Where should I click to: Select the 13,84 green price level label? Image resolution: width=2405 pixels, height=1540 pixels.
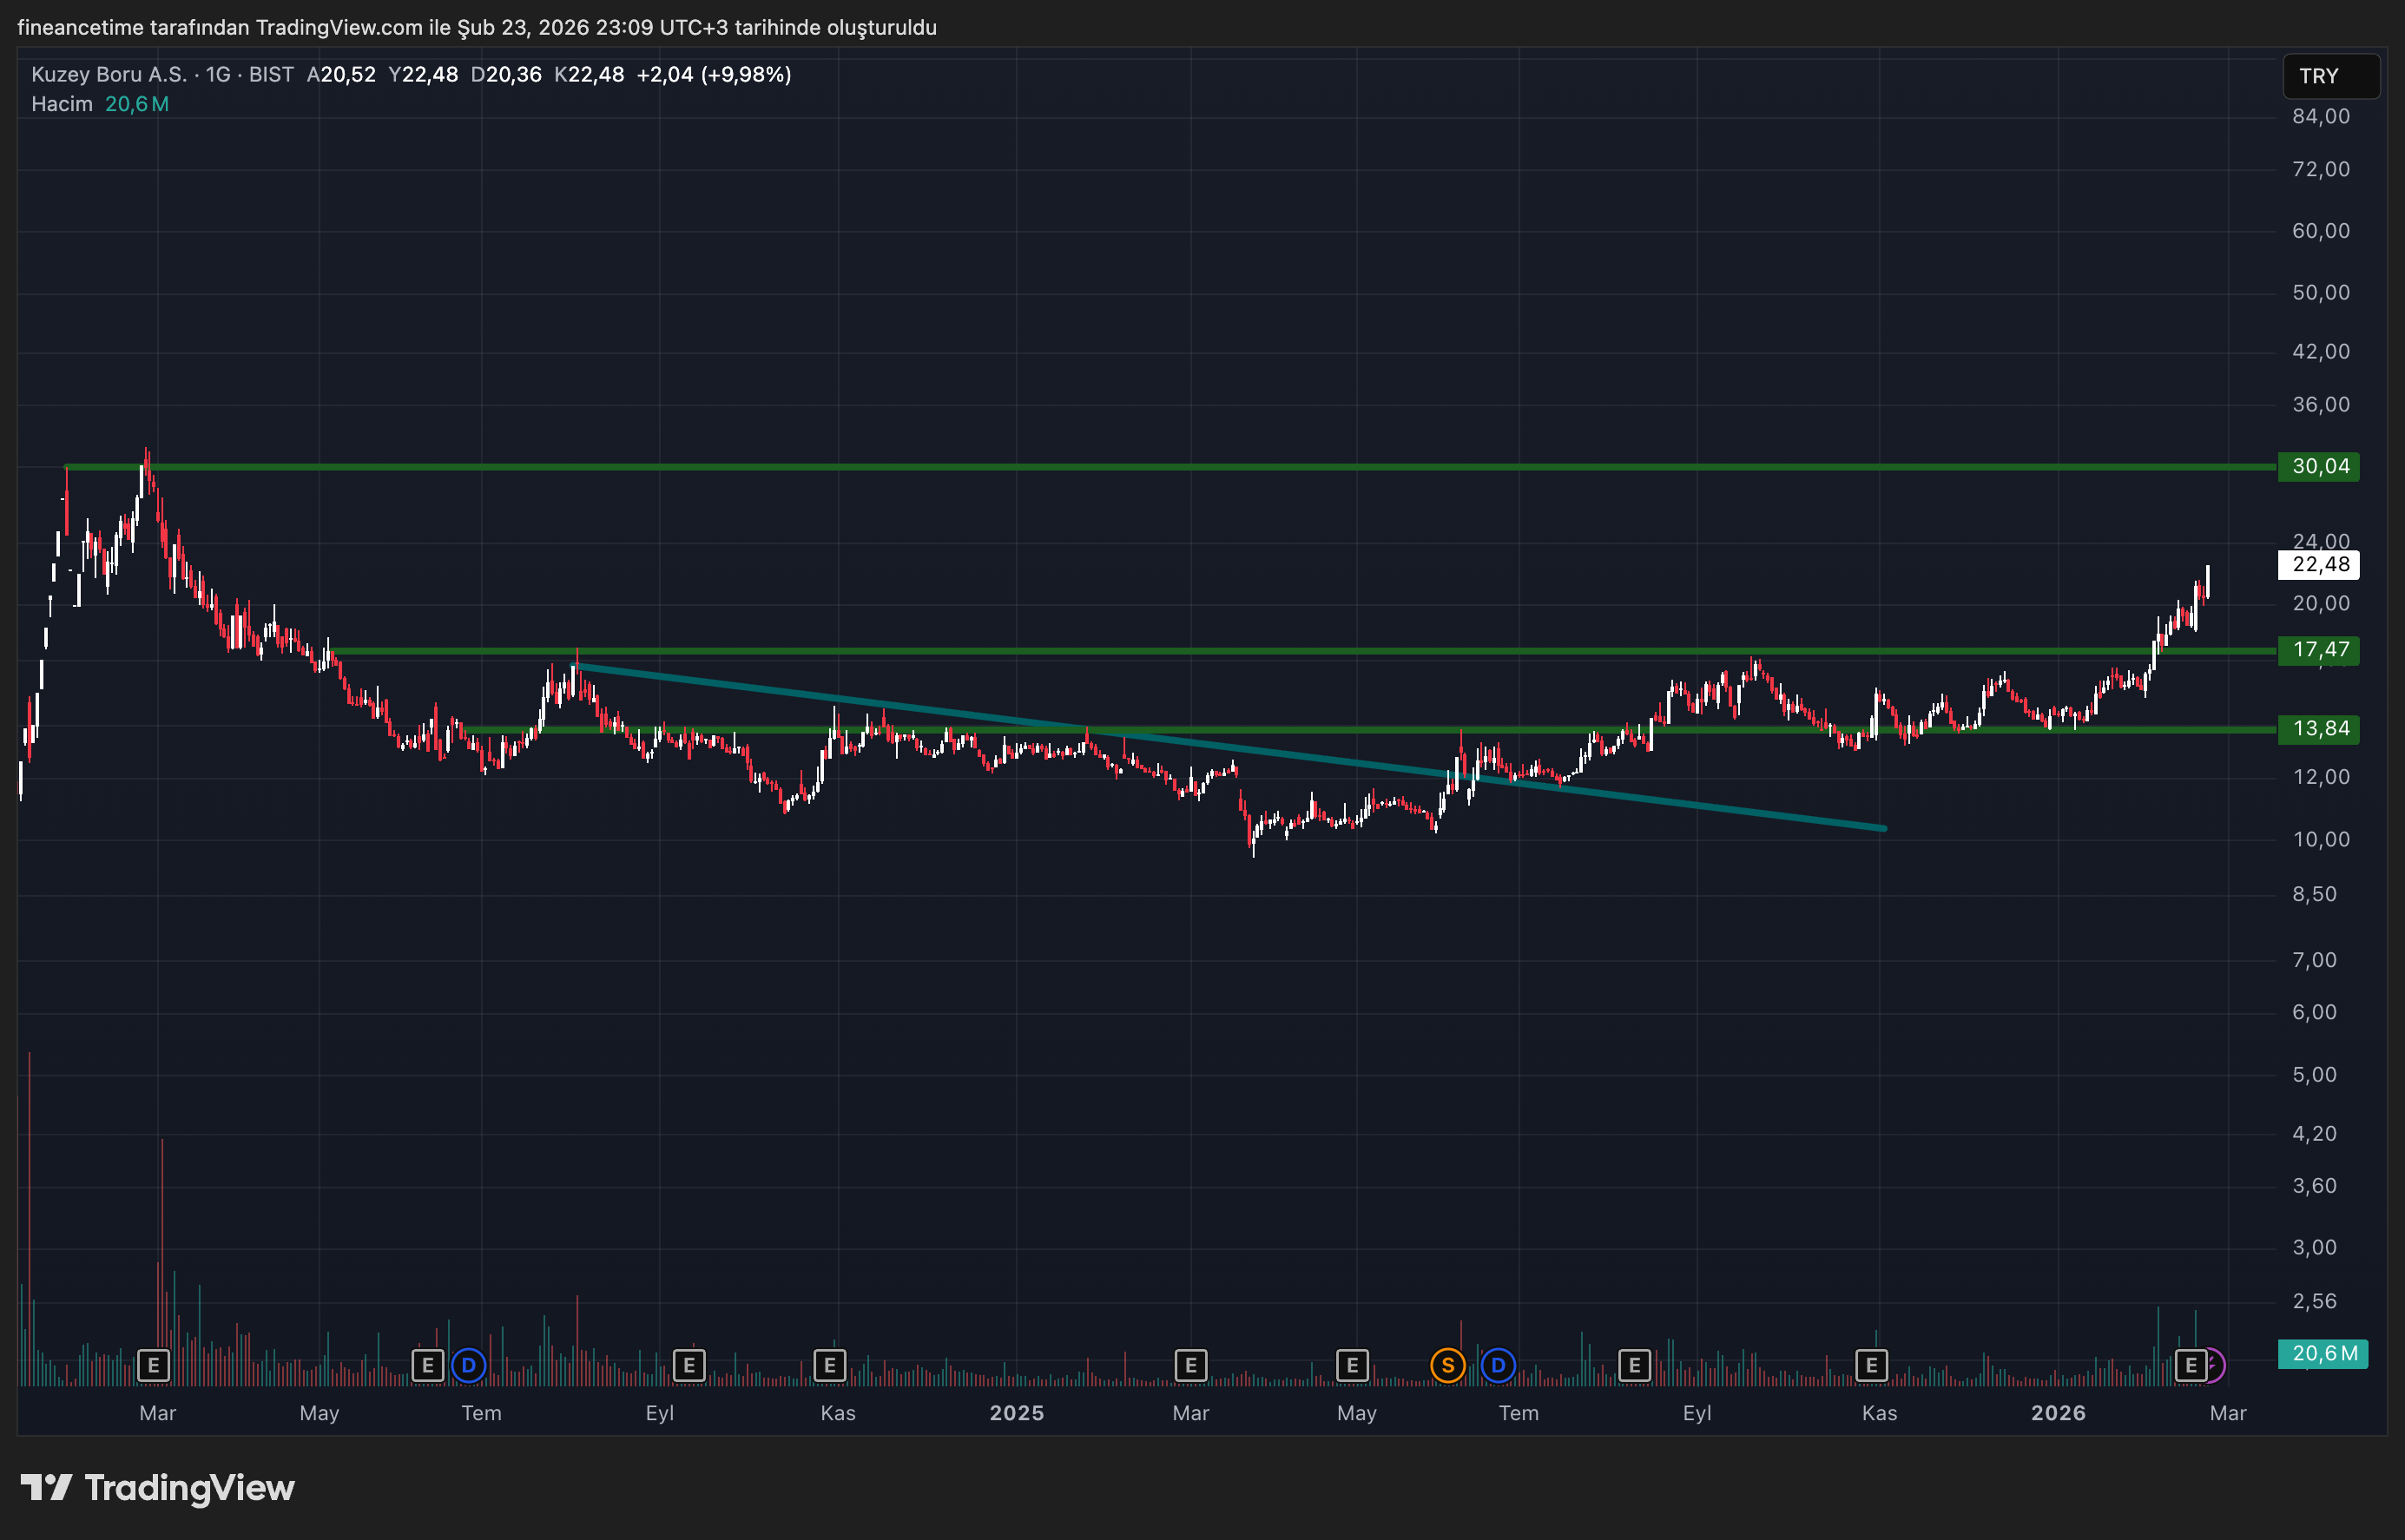(2318, 729)
